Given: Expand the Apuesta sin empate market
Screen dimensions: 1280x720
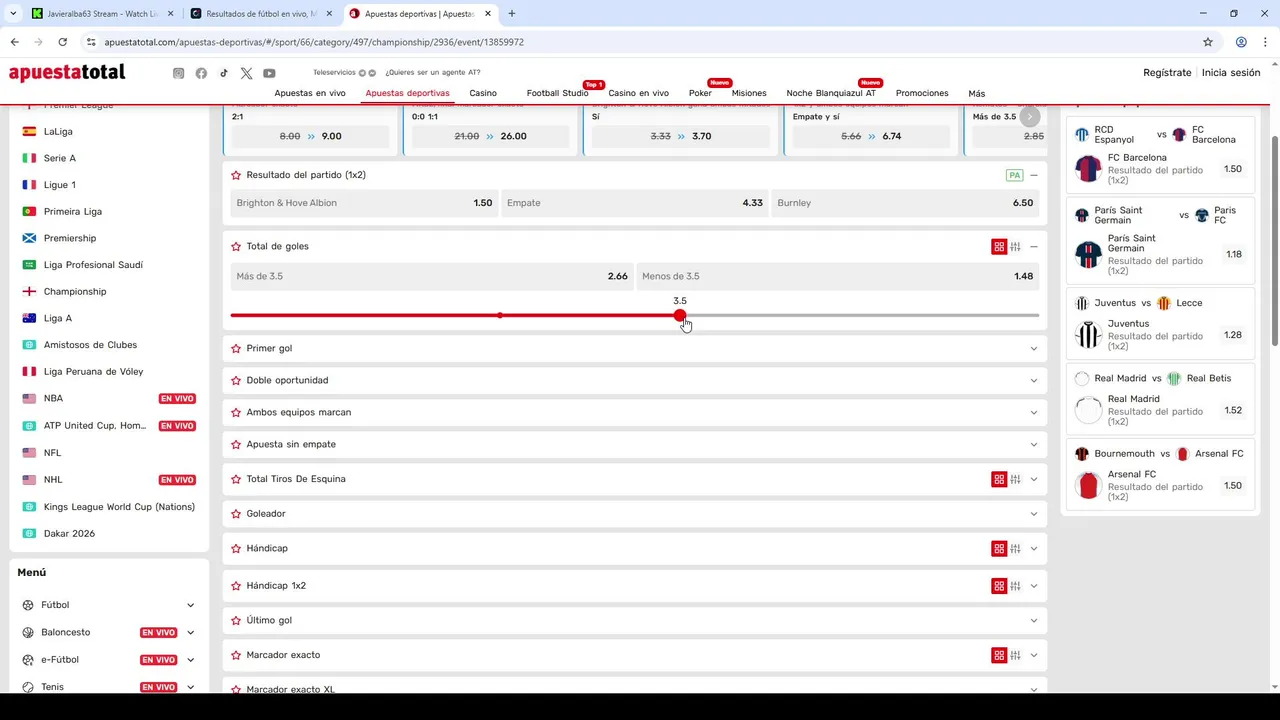Looking at the screenshot, I should click(1034, 444).
